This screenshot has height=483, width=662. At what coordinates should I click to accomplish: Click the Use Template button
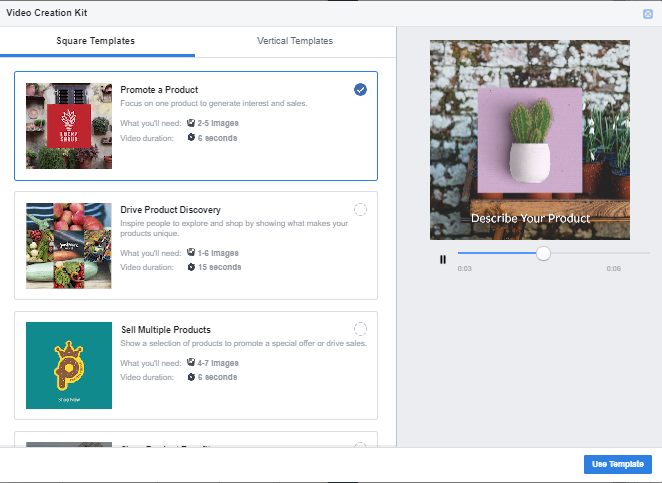618,464
